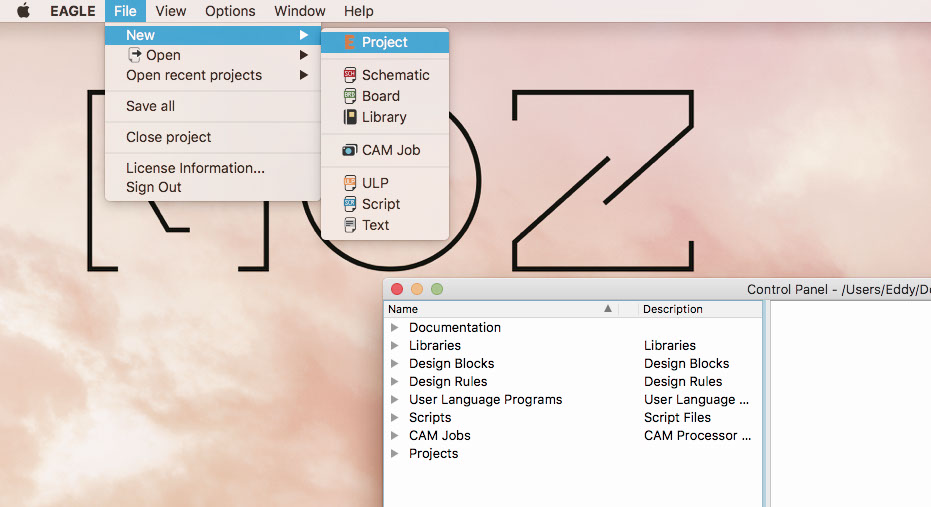
Task: Expand the Design Blocks tree node
Action: pos(394,363)
